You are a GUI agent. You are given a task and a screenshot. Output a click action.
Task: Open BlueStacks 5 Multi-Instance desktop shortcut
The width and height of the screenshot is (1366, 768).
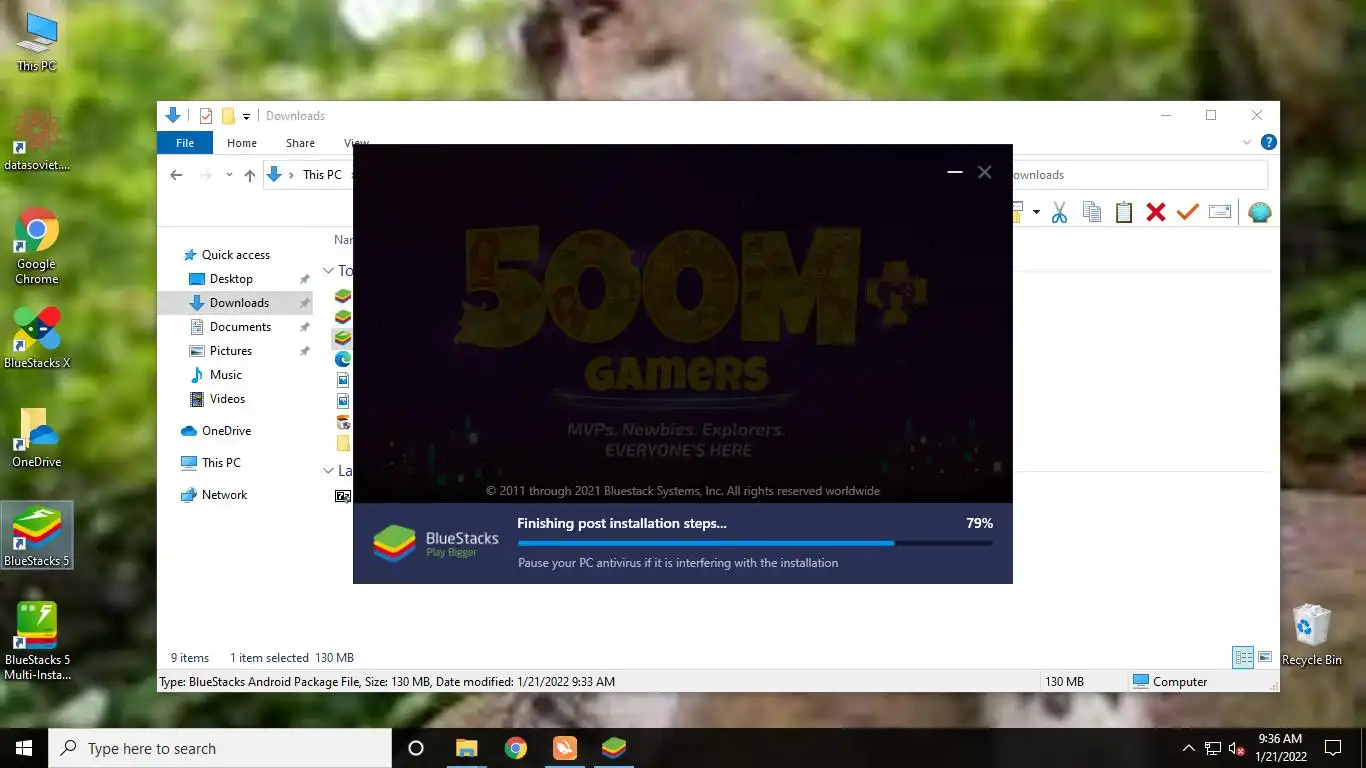click(x=37, y=641)
